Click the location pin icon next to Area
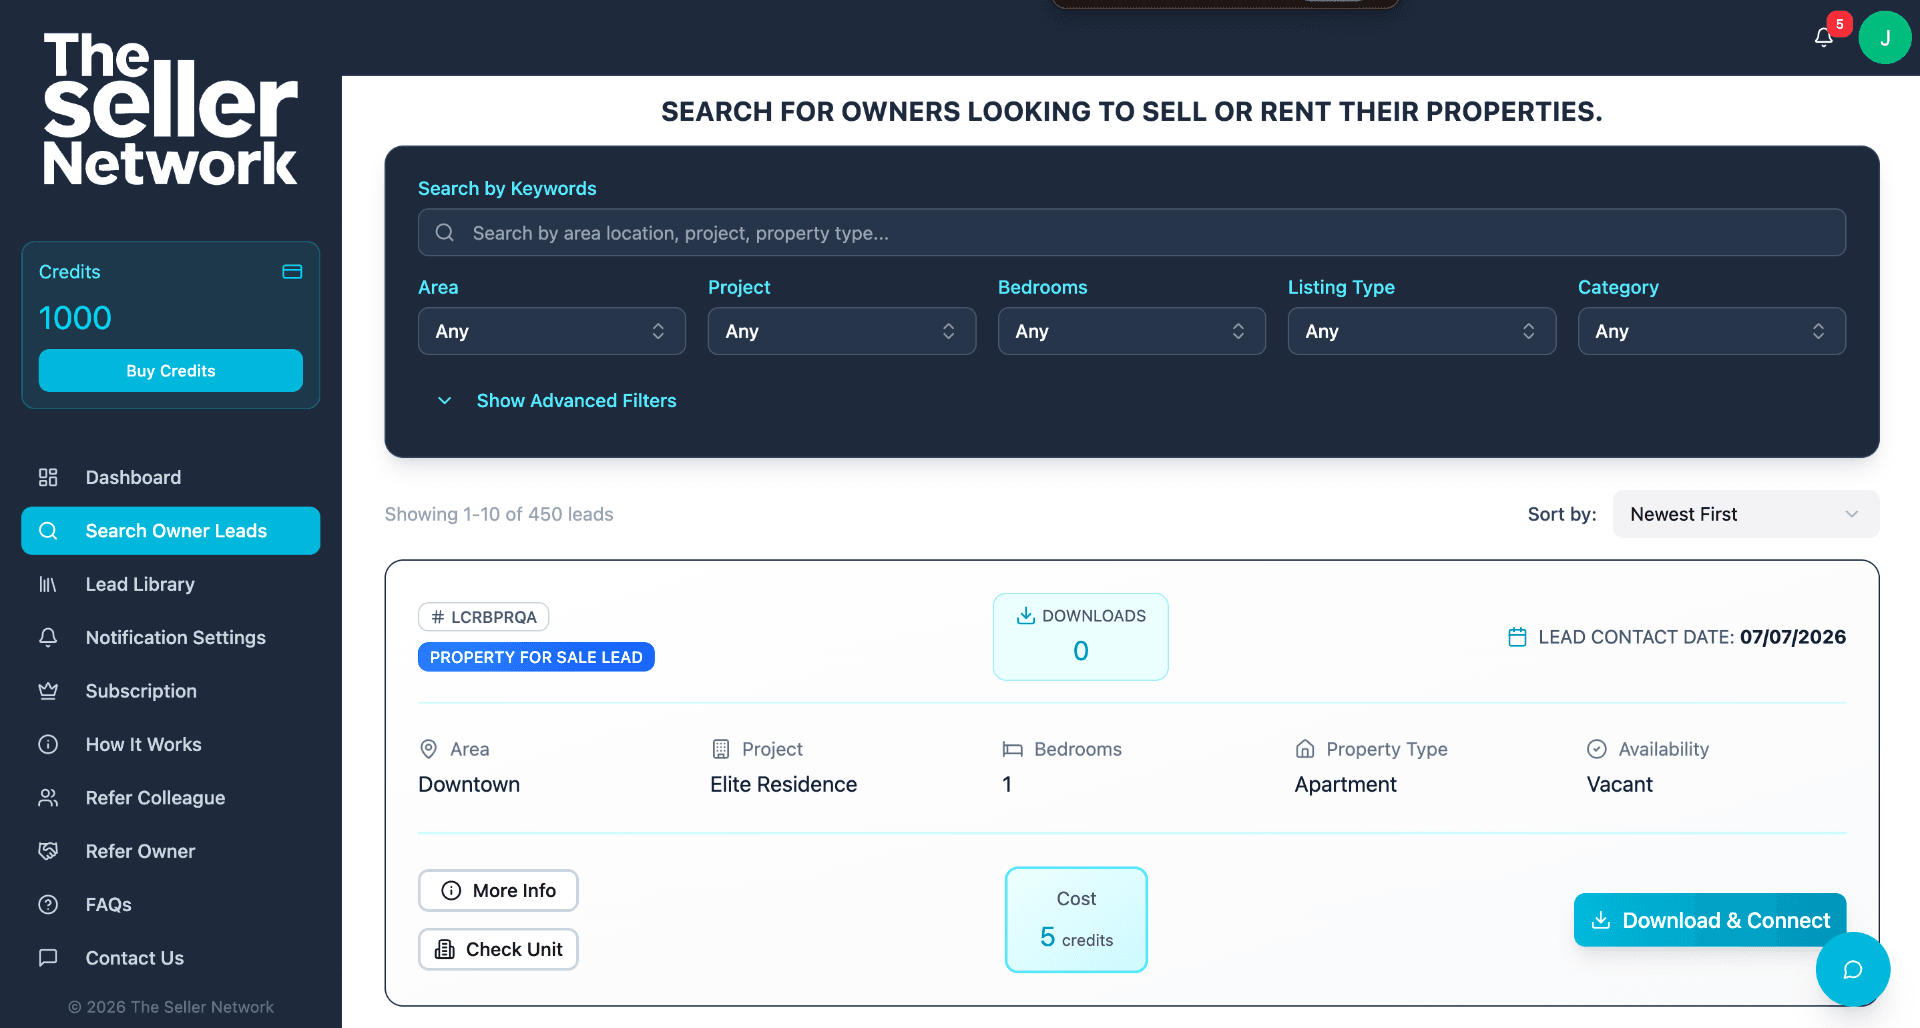 [429, 749]
